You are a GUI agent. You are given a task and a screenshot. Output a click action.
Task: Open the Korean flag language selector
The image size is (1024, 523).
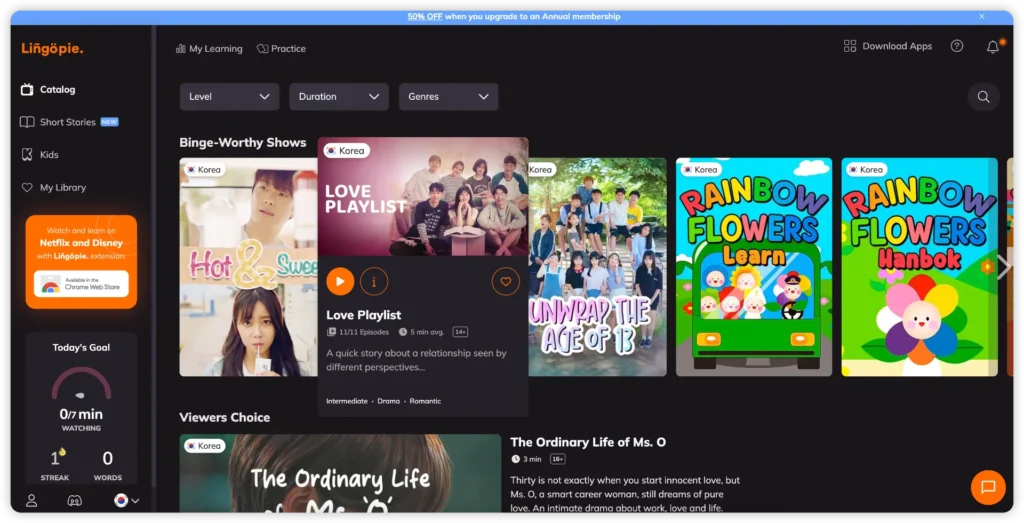click(x=126, y=501)
